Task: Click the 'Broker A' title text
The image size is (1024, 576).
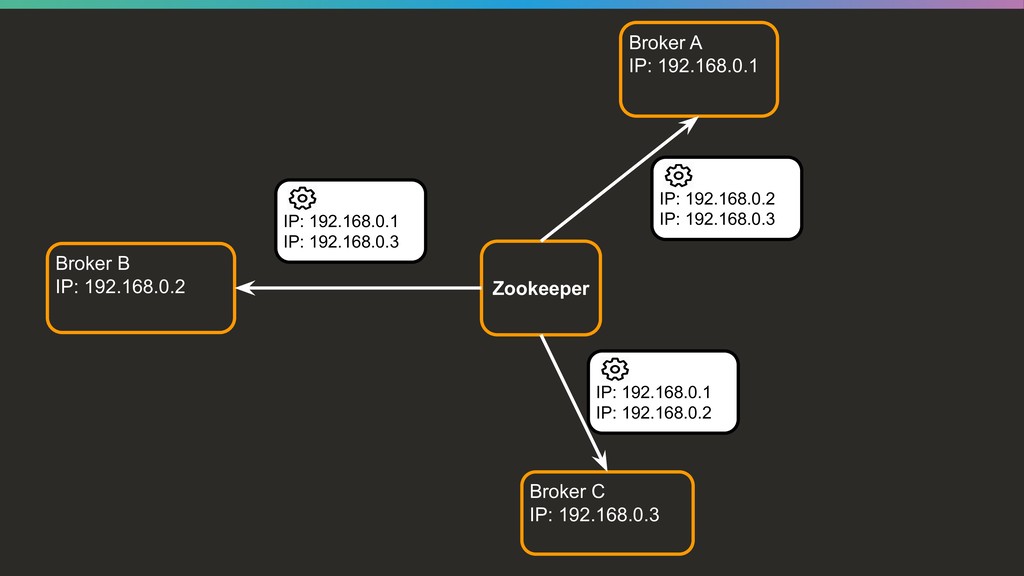Action: tap(665, 43)
